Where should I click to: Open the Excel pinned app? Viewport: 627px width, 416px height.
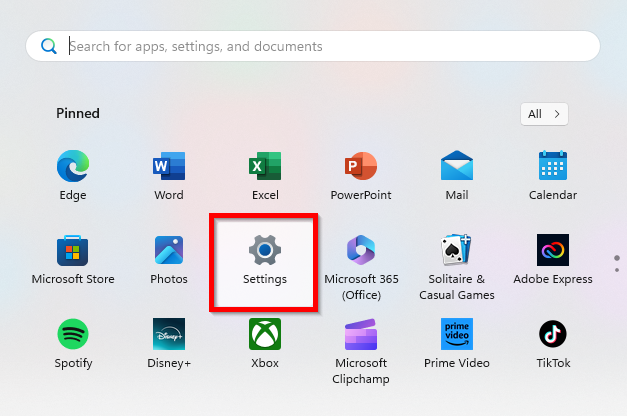pyautogui.click(x=265, y=175)
